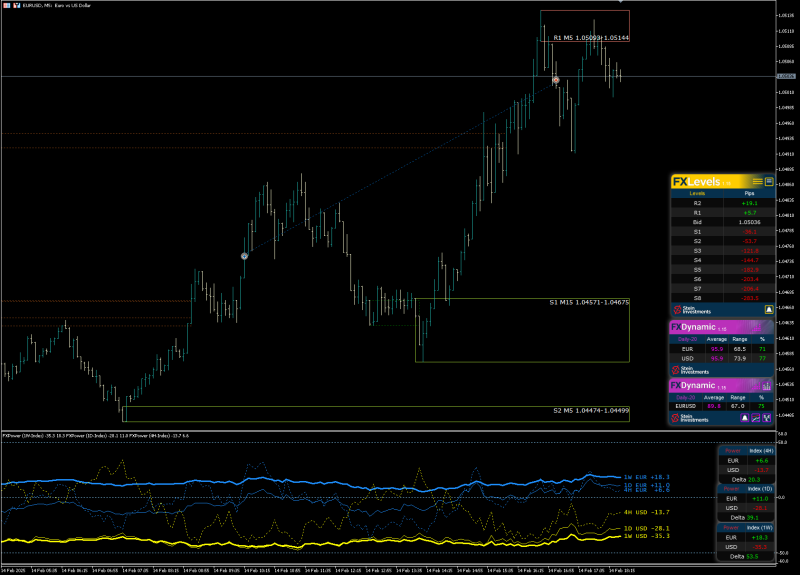Click the bar chart icon in EURUSD FXDynamic header

[x=766, y=386]
